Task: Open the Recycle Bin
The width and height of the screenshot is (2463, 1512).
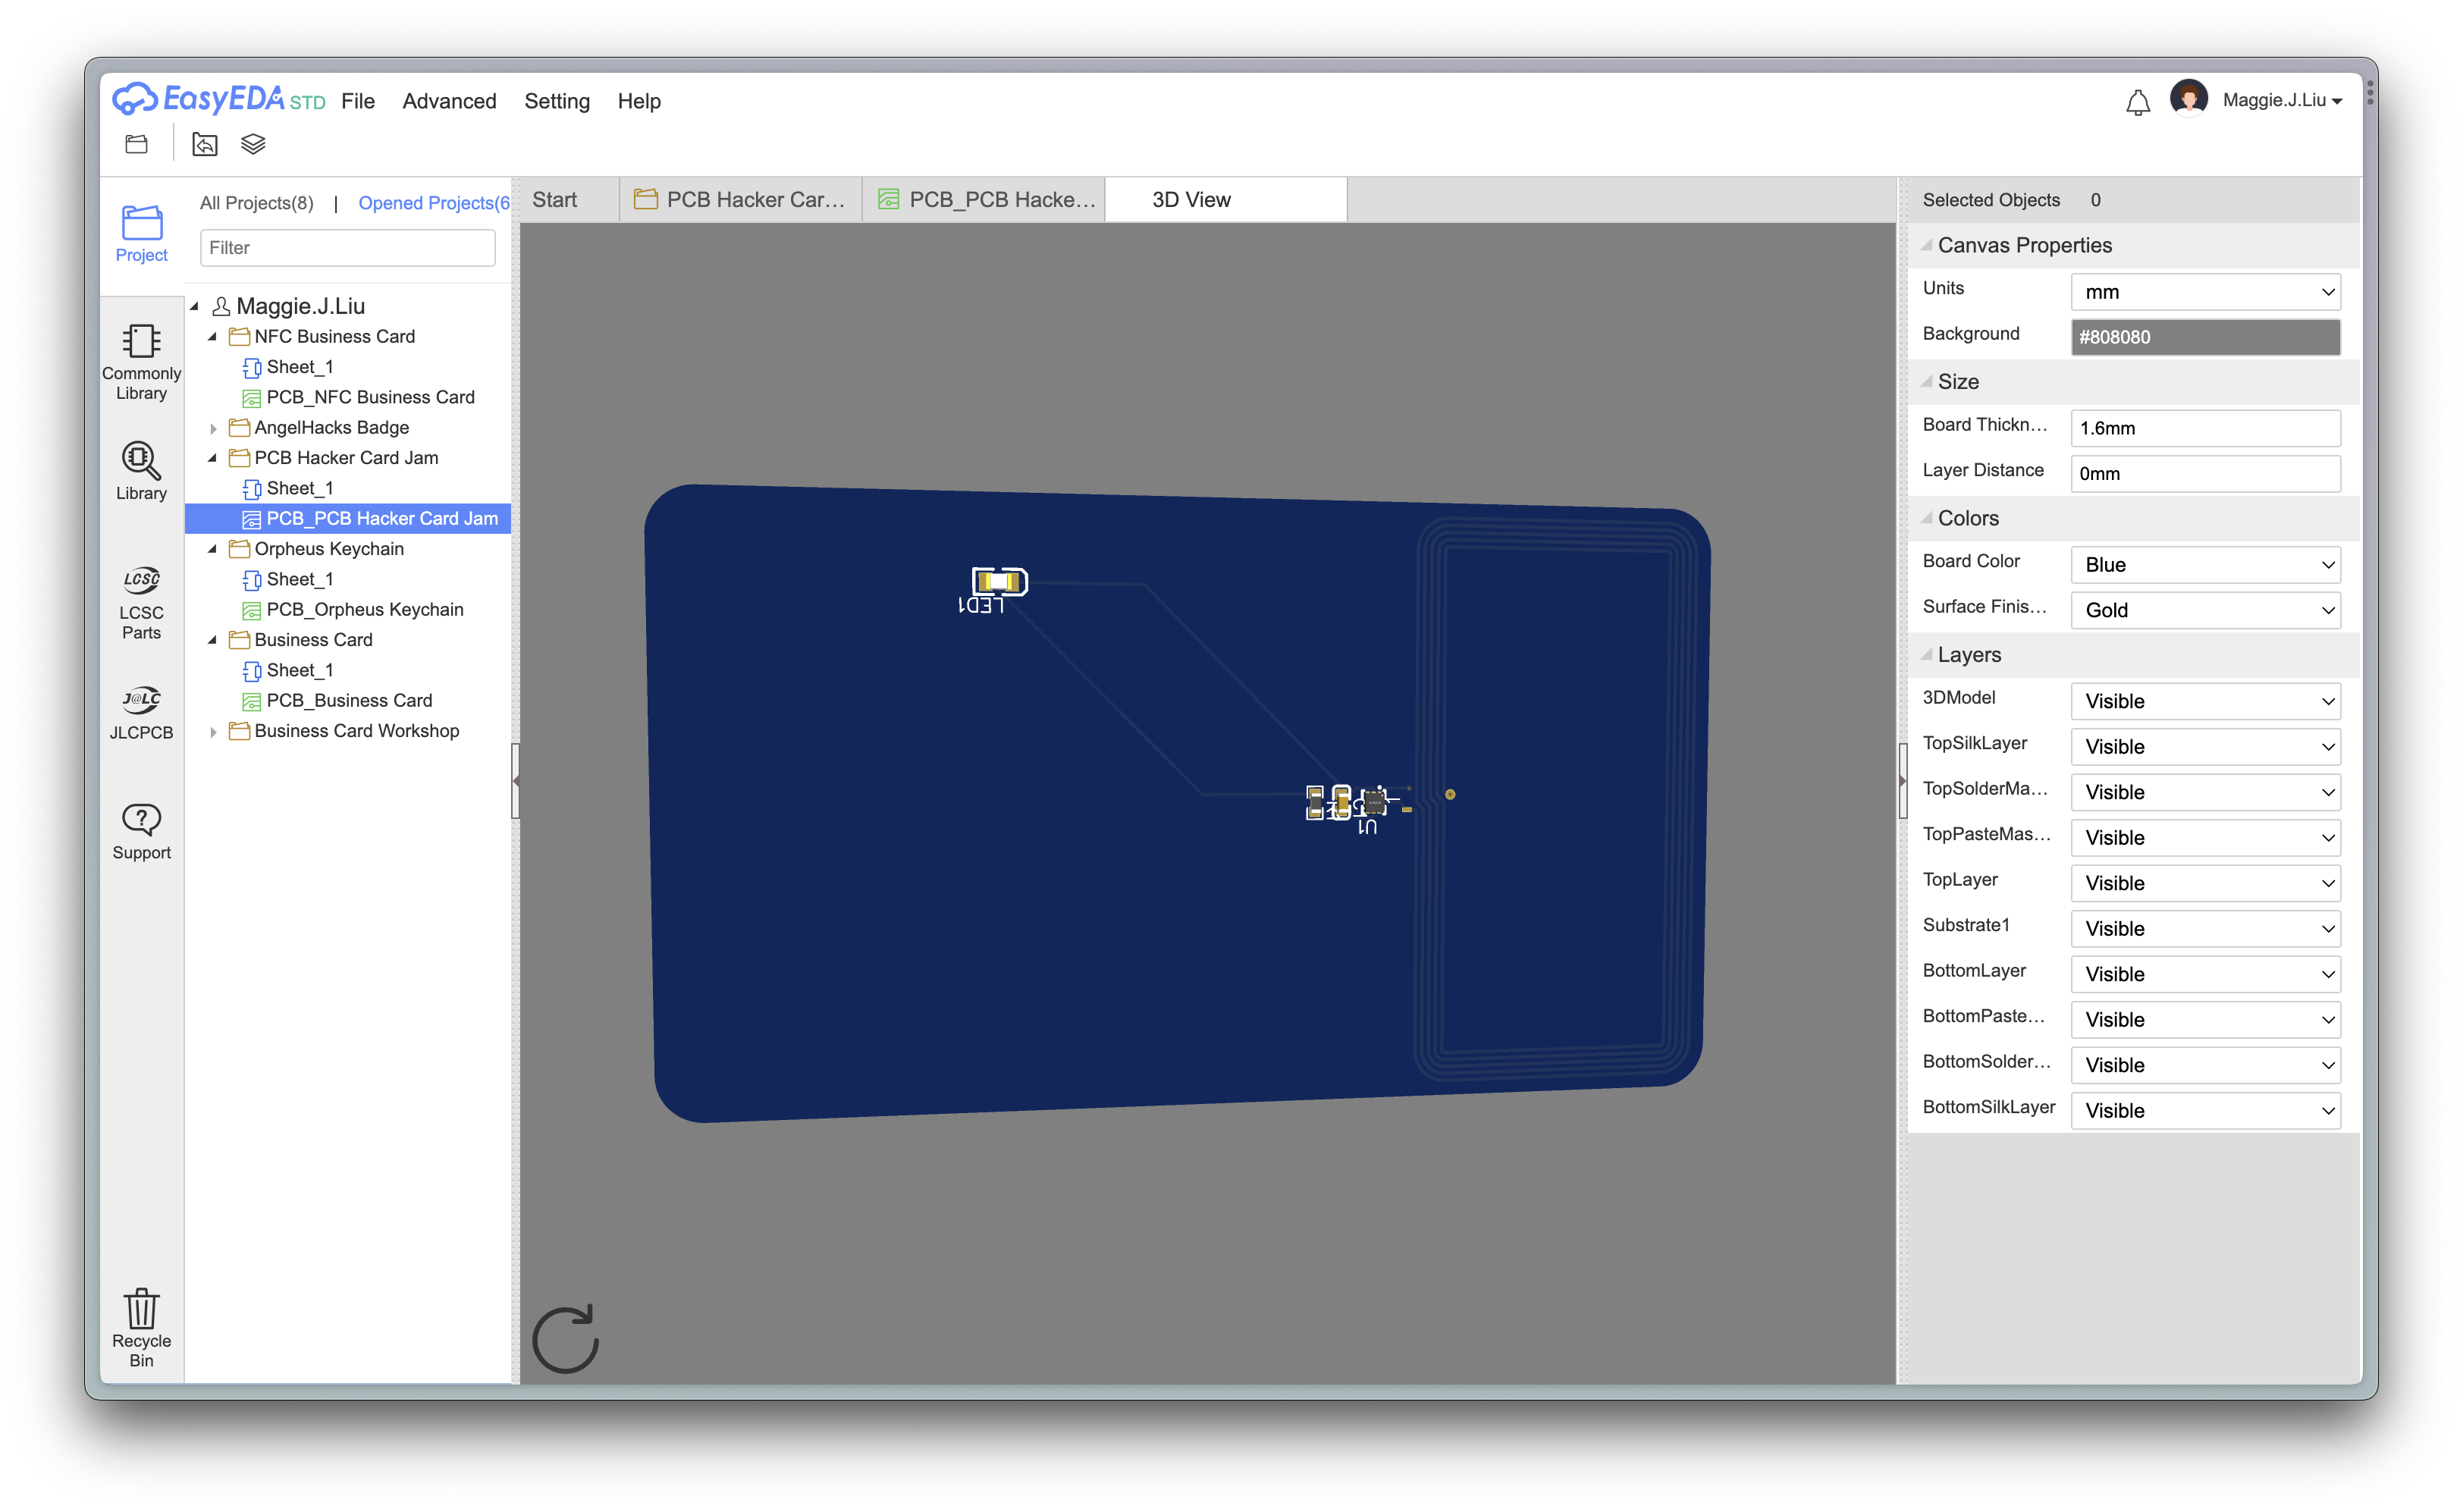Action: point(141,1326)
